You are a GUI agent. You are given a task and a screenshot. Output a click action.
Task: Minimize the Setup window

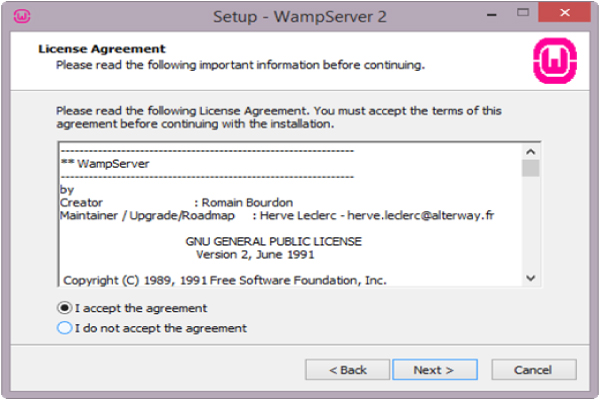pos(492,15)
